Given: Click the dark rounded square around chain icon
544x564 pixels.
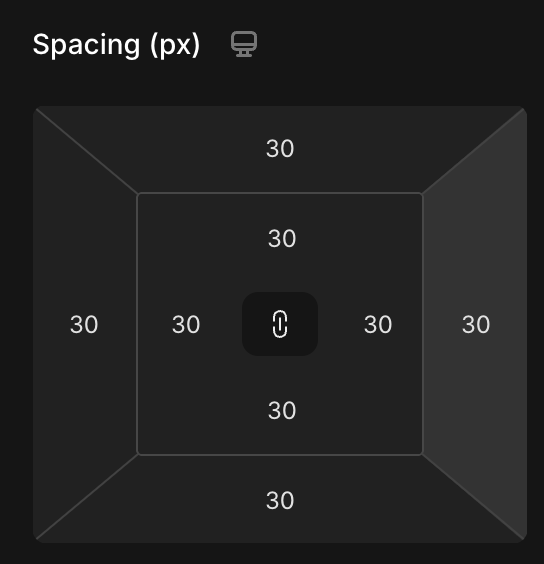Looking at the screenshot, I should (280, 324).
